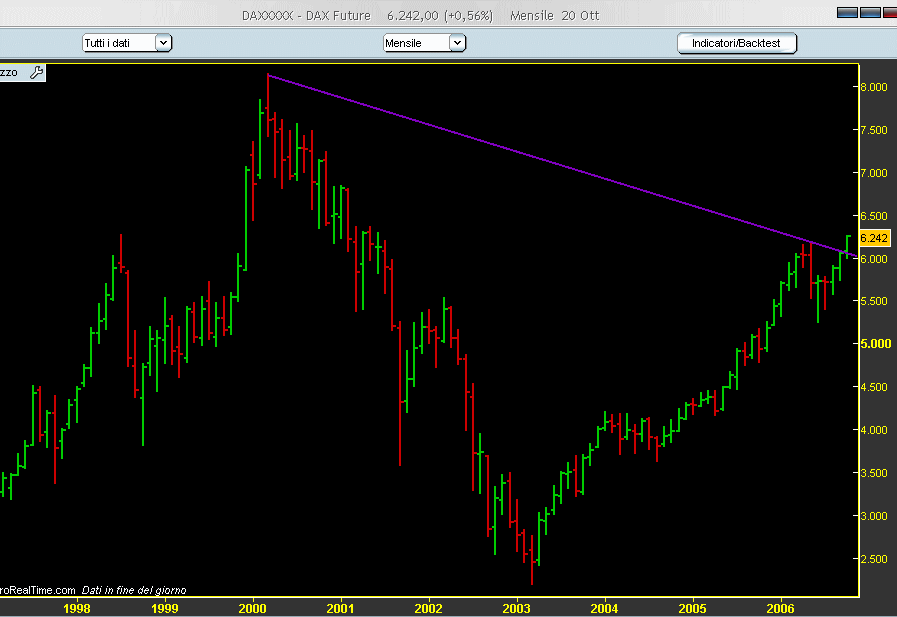The image size is (897, 617).
Task: Click the yellow 6.242 current price tag
Action: pyautogui.click(x=874, y=238)
